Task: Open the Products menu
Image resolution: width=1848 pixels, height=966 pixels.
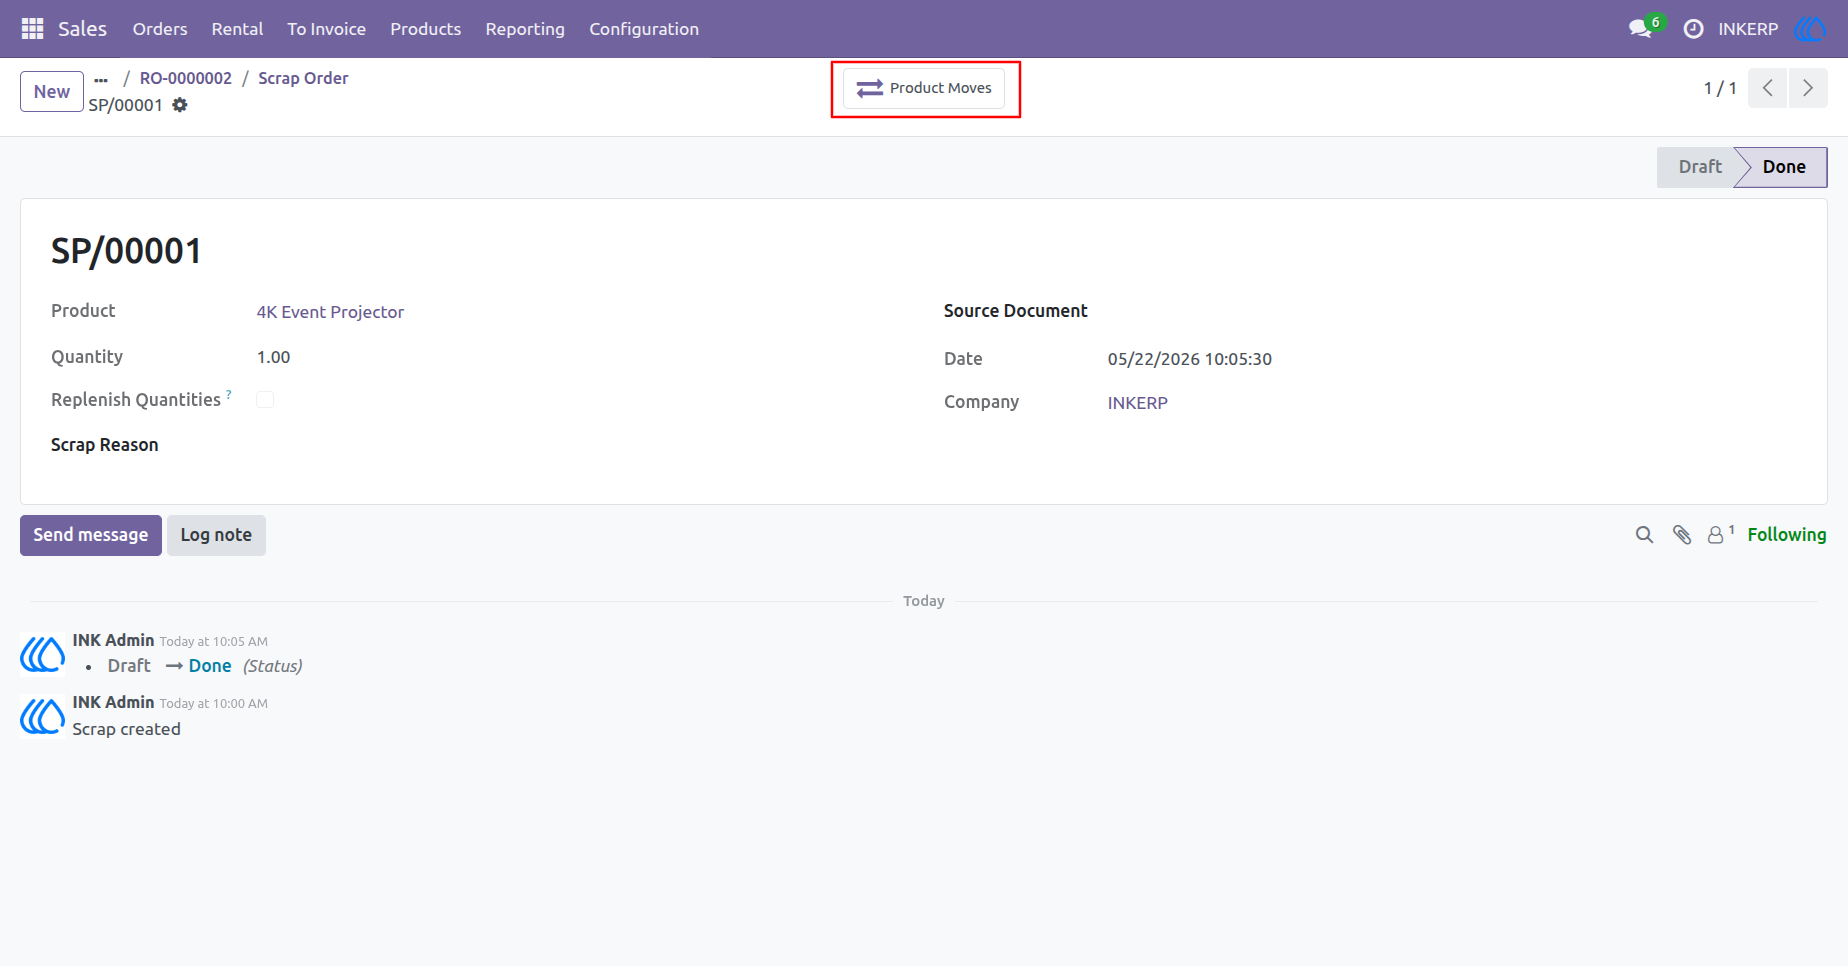Action: [425, 29]
